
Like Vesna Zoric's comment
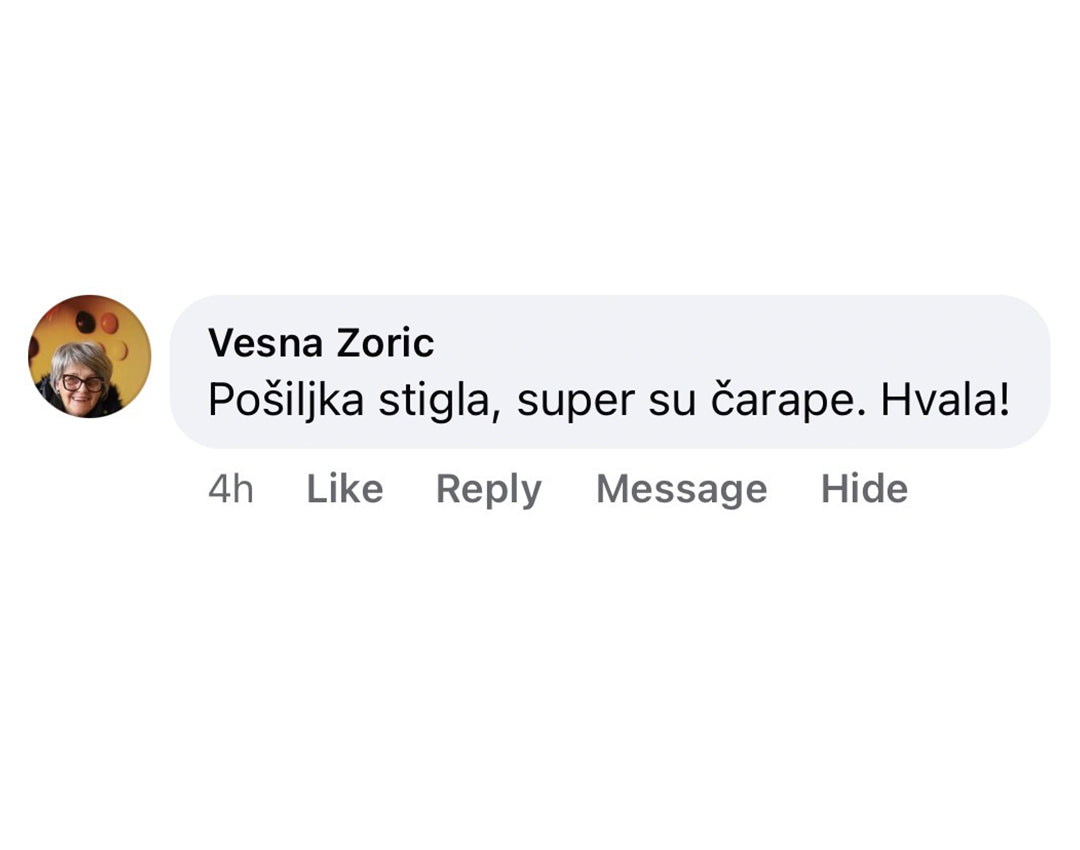pos(344,489)
